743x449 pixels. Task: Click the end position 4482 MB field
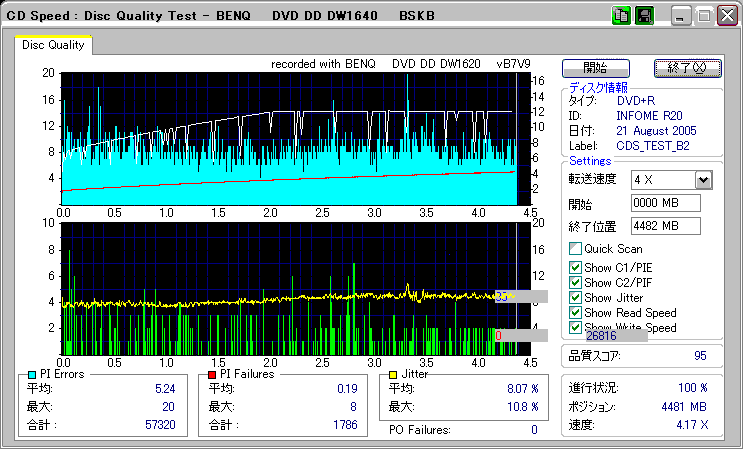[x=664, y=225]
